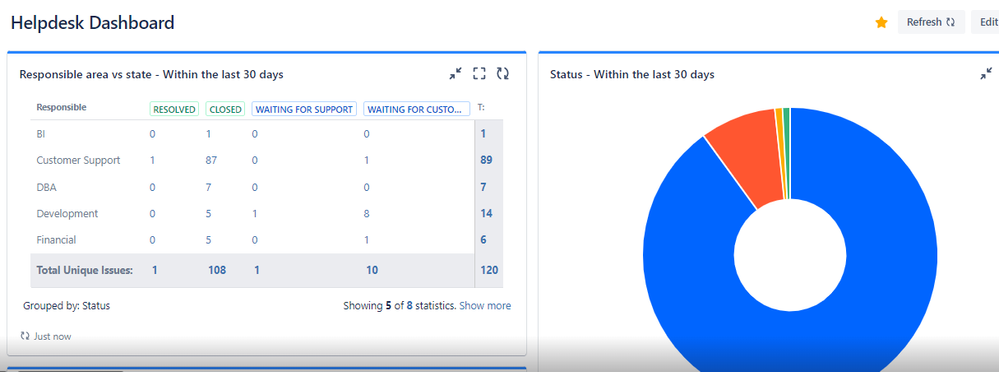Click Customer Support resolved count 1
The image size is (999, 372).
click(x=152, y=161)
